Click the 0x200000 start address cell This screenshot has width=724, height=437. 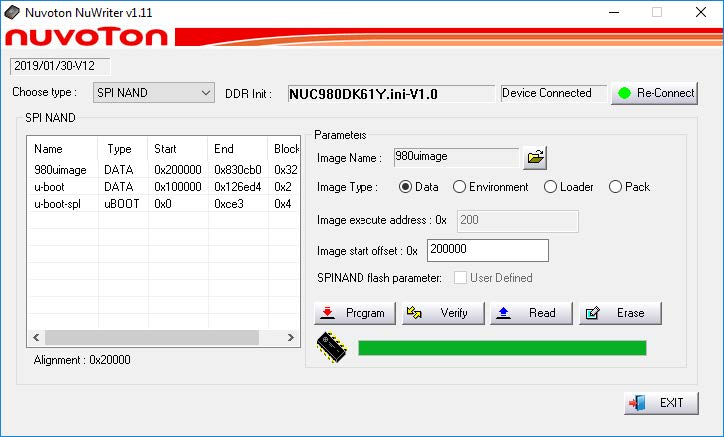coord(178,170)
